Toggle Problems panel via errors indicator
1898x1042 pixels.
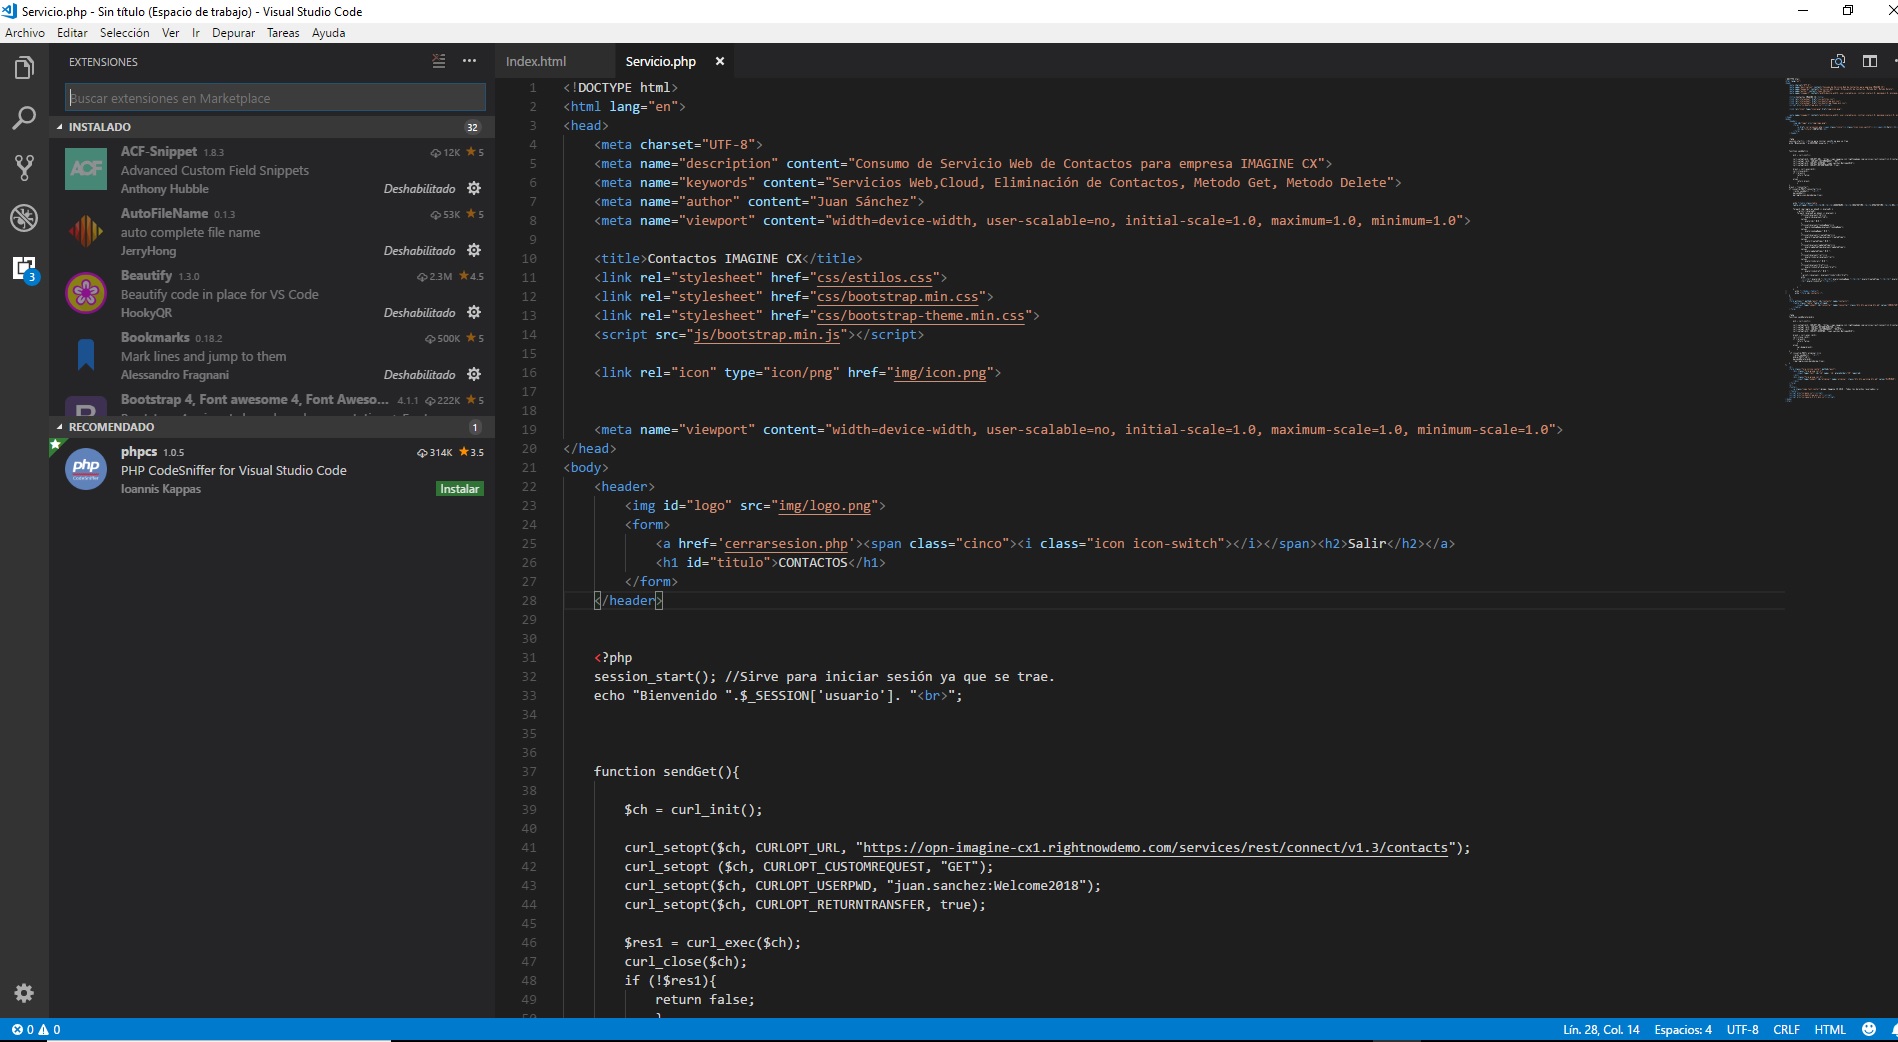[x=30, y=1029]
